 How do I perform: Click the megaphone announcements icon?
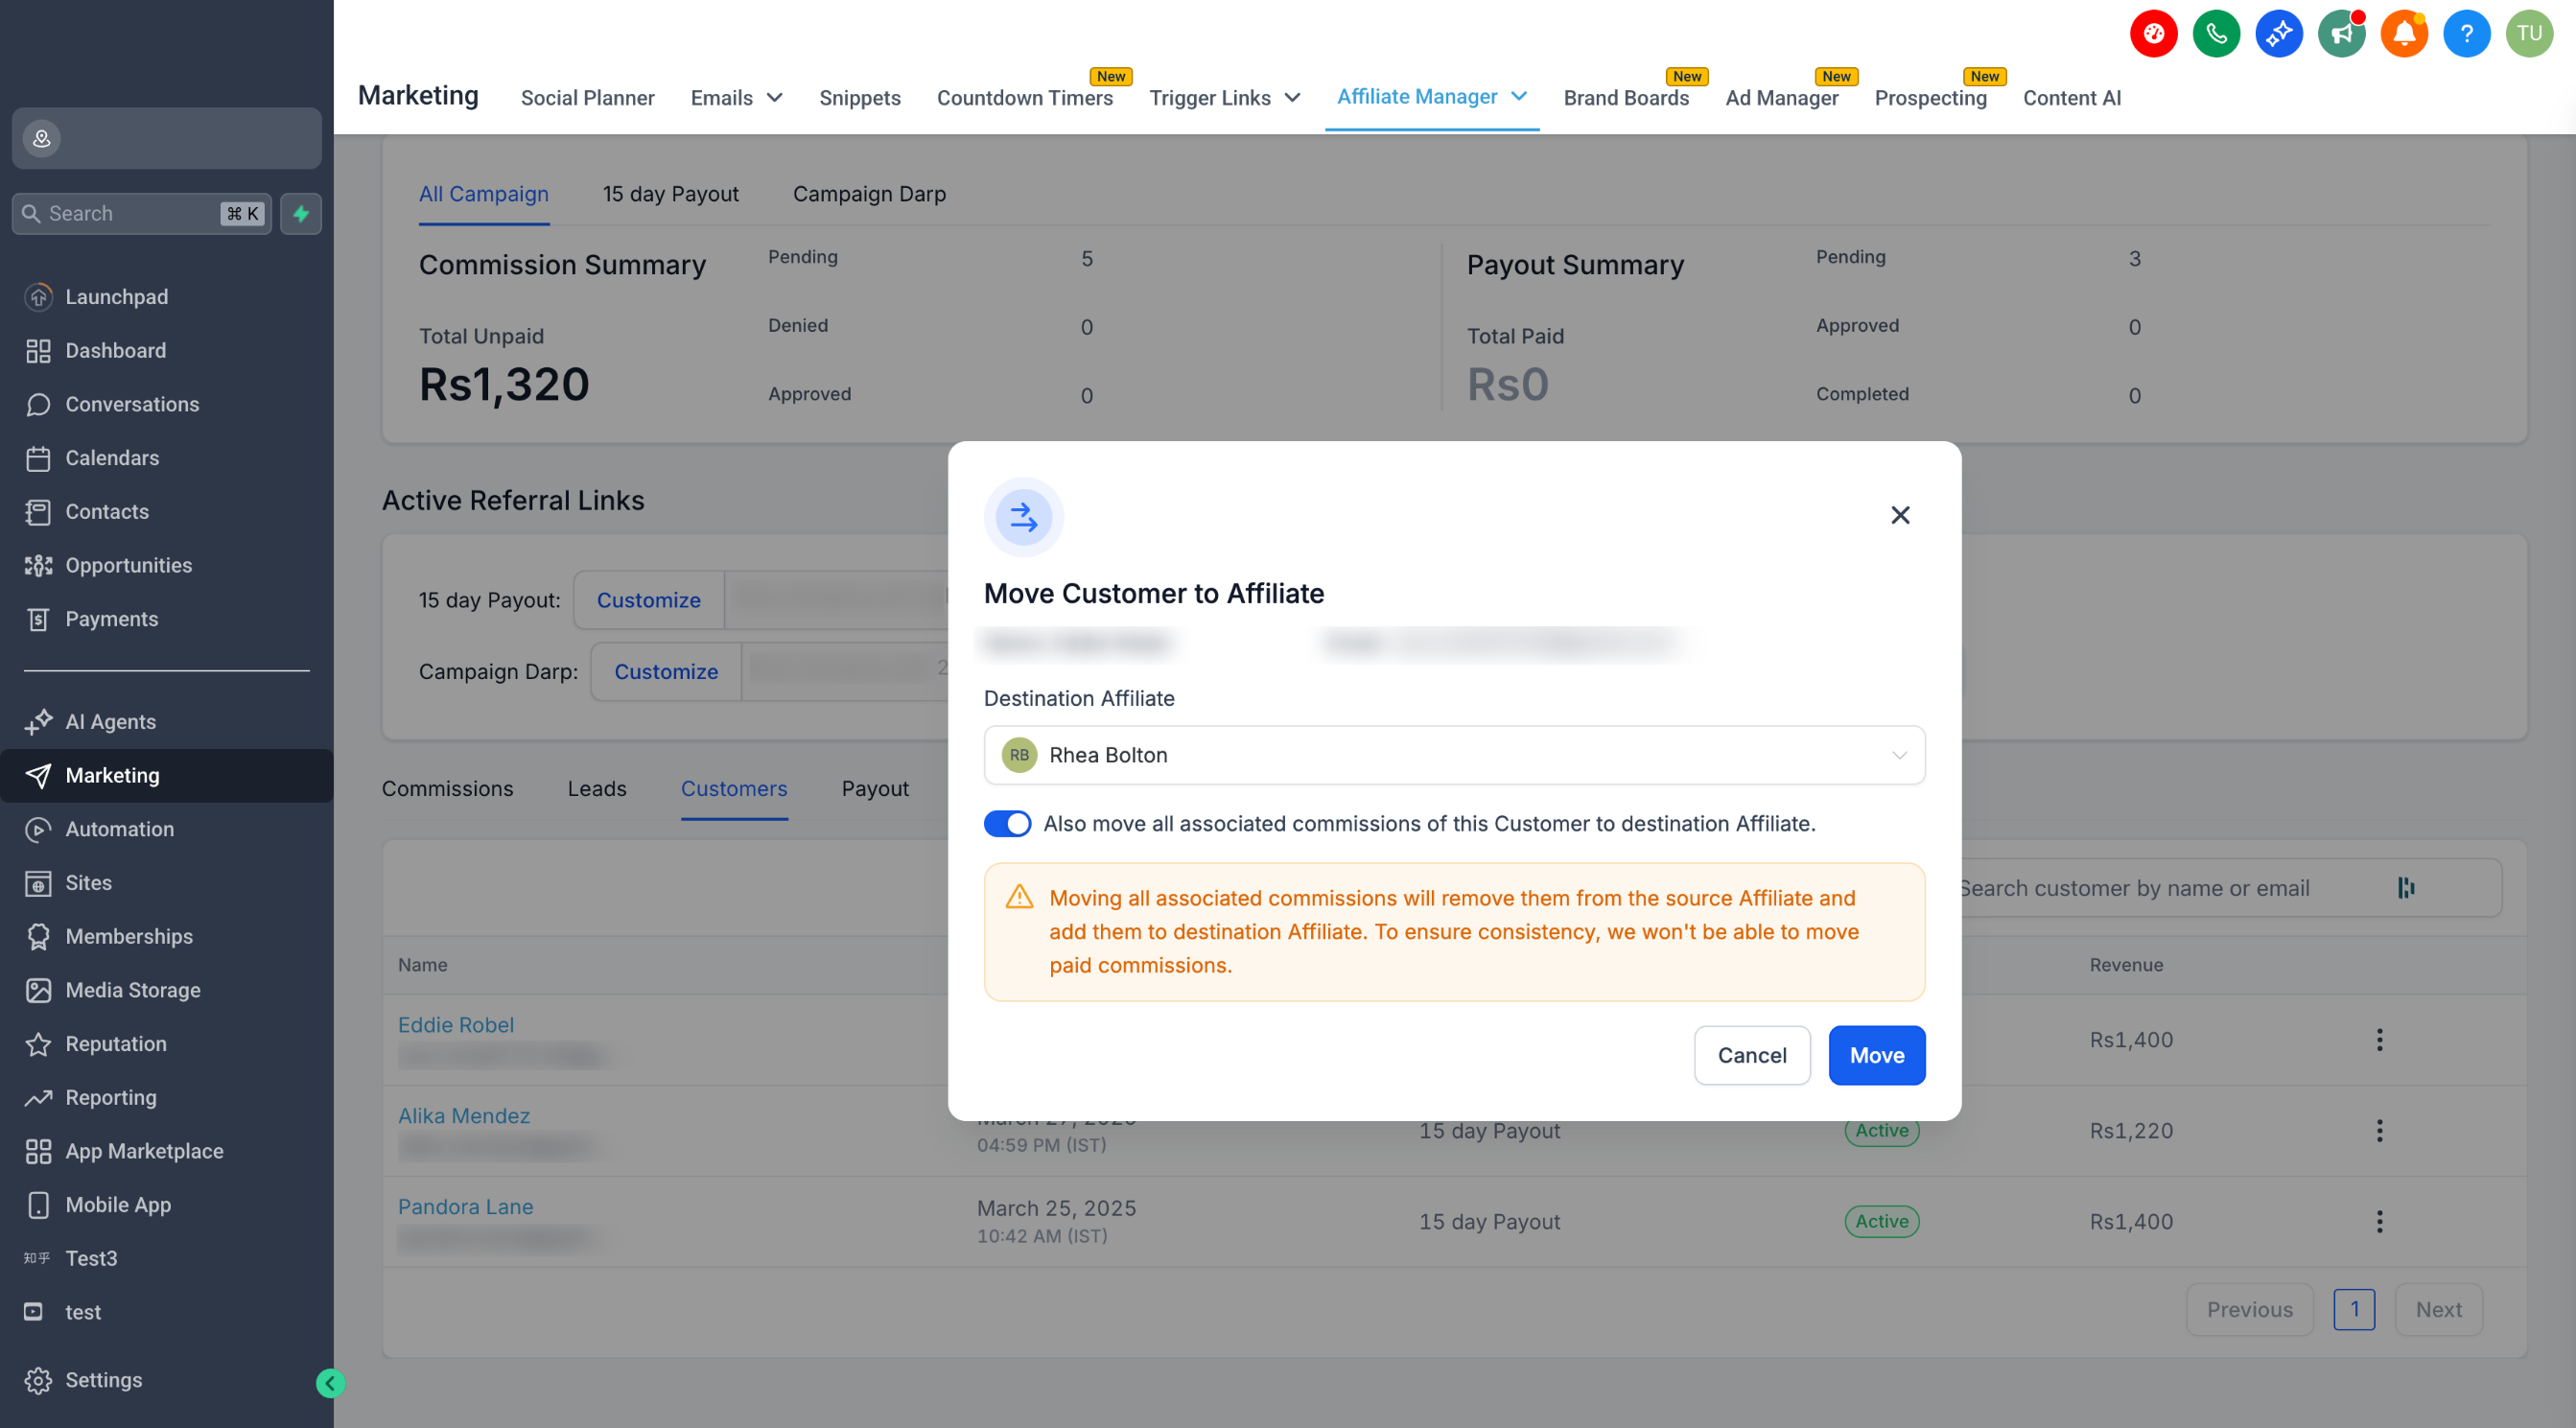tap(2341, 34)
